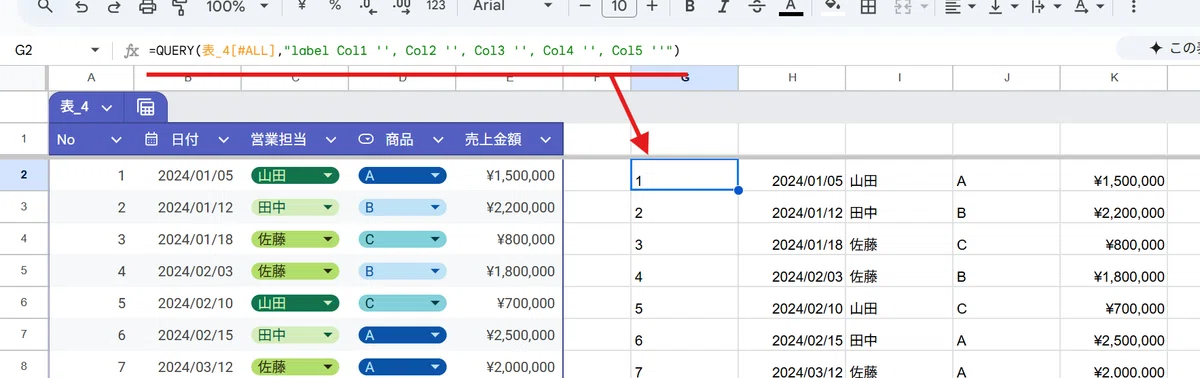Screen dimensions: 1200x378
Task: Open the search menus magnifier icon
Action: pos(45,6)
